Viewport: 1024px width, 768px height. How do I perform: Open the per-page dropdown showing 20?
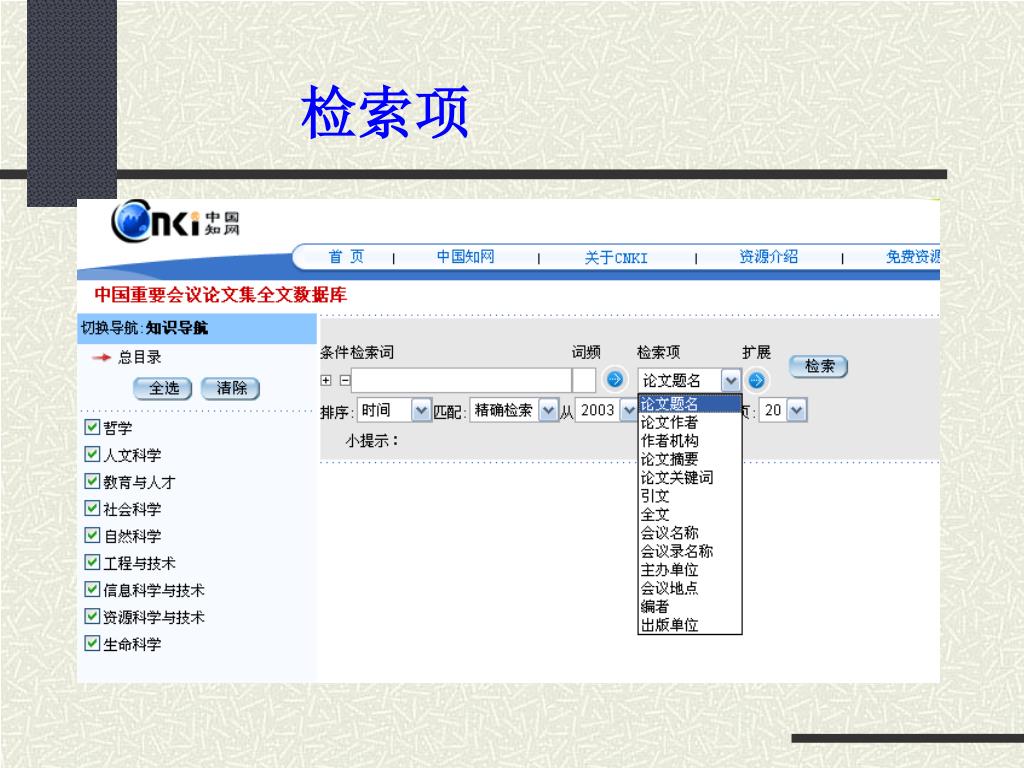pos(783,411)
